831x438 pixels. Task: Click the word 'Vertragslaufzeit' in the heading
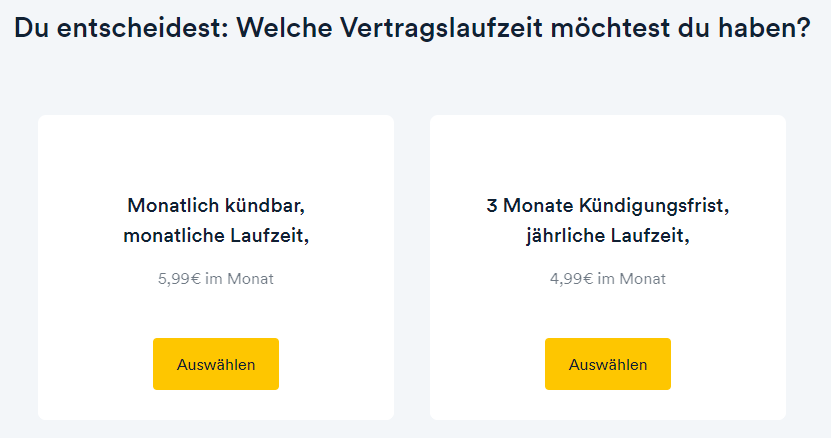point(441,28)
